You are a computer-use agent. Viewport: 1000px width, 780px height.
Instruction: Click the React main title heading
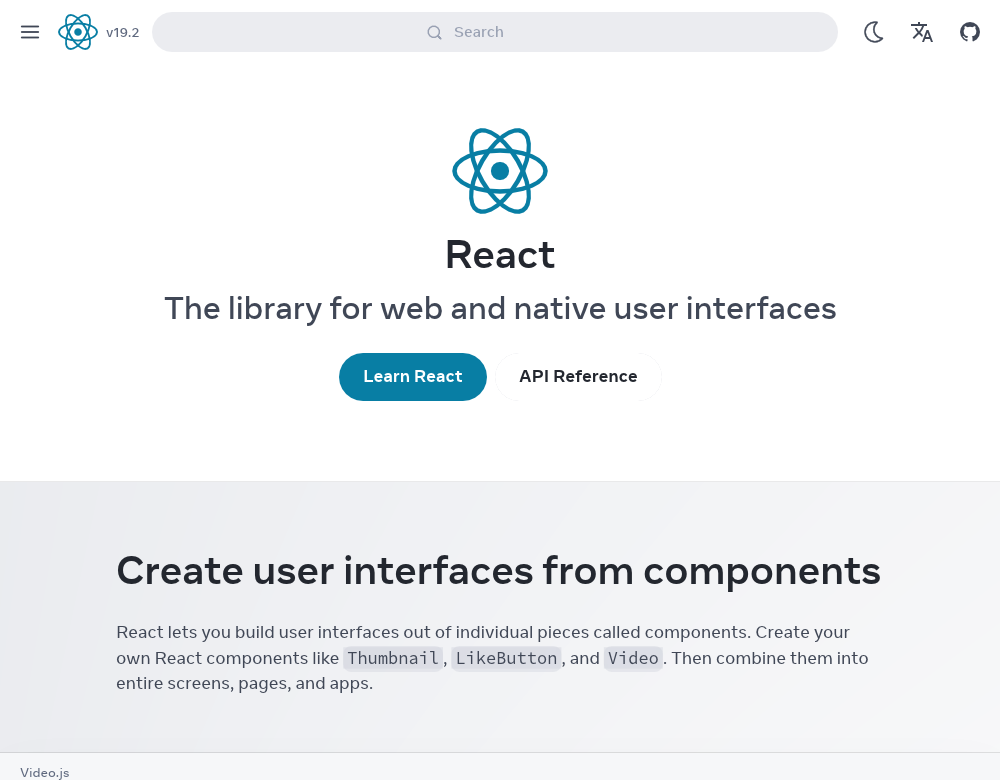click(500, 255)
